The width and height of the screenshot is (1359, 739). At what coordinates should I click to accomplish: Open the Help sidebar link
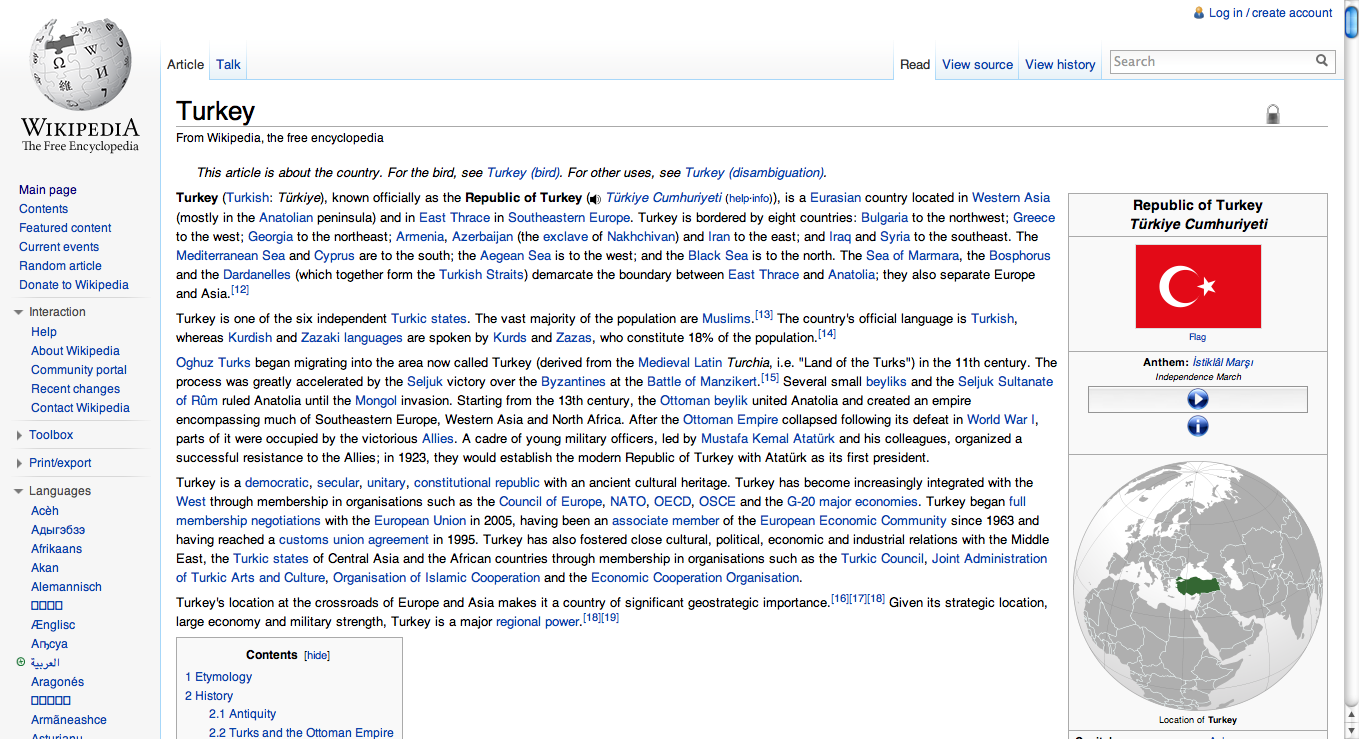44,332
